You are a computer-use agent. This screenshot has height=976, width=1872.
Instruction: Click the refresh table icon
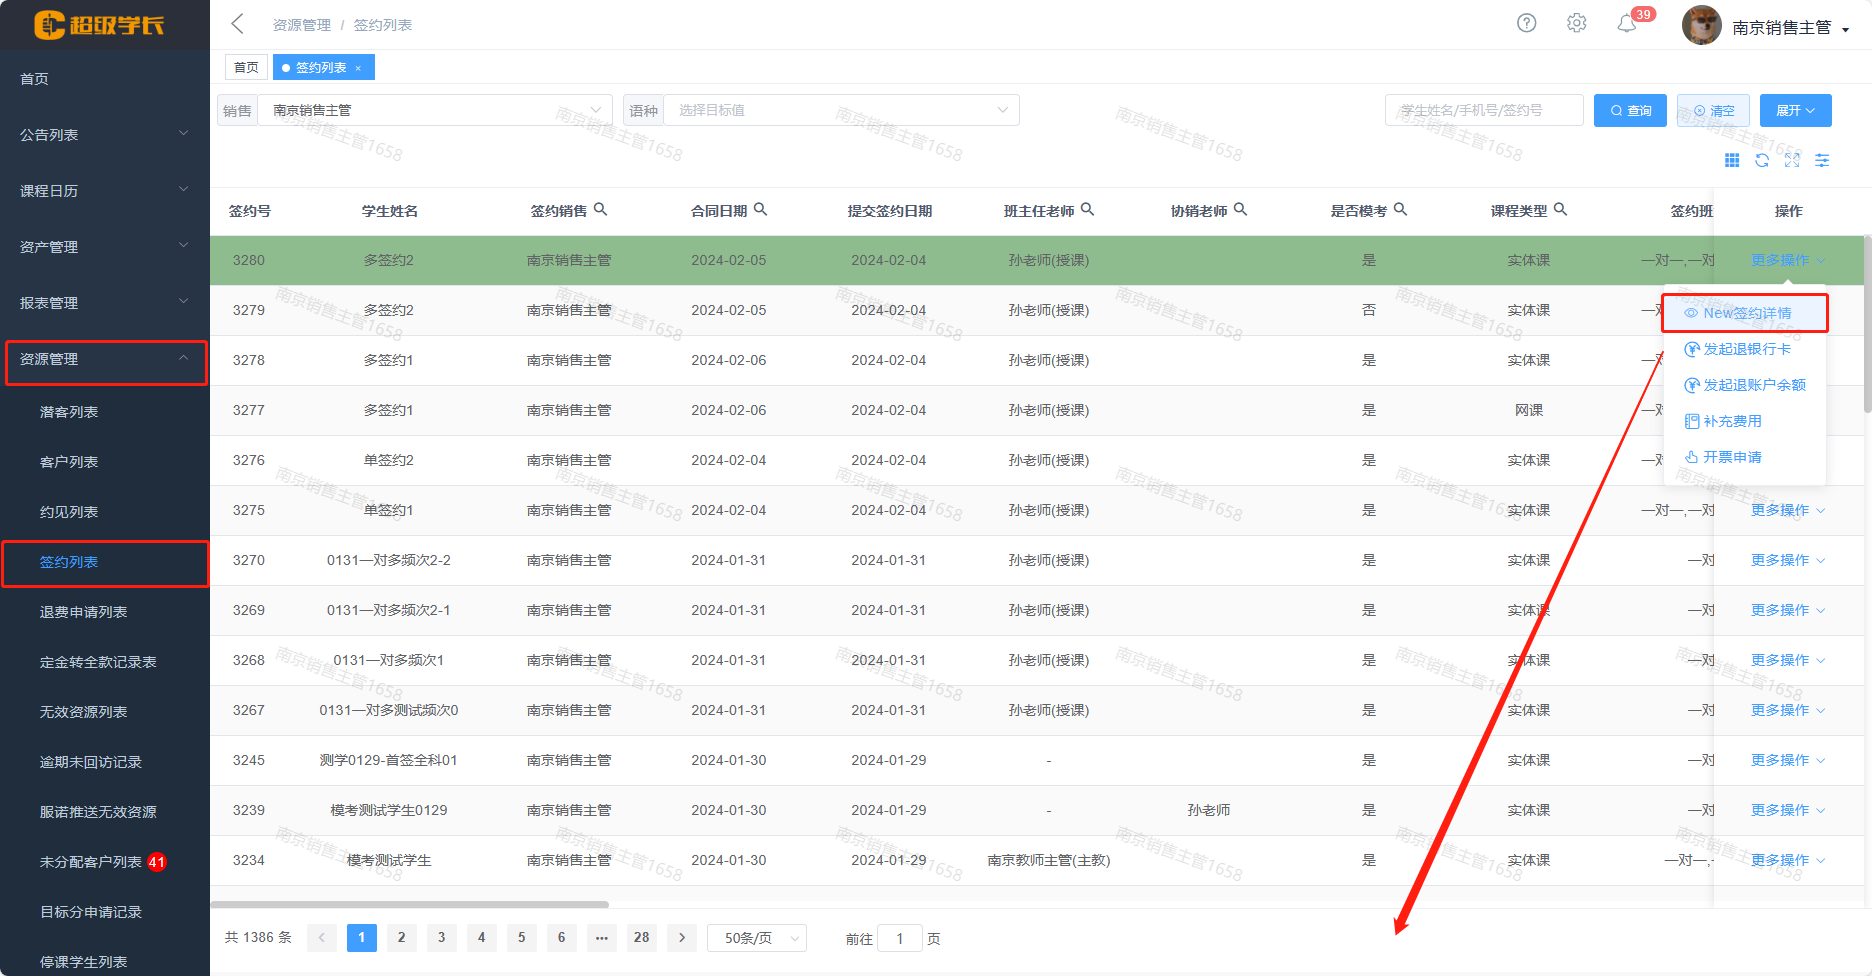pyautogui.click(x=1762, y=160)
